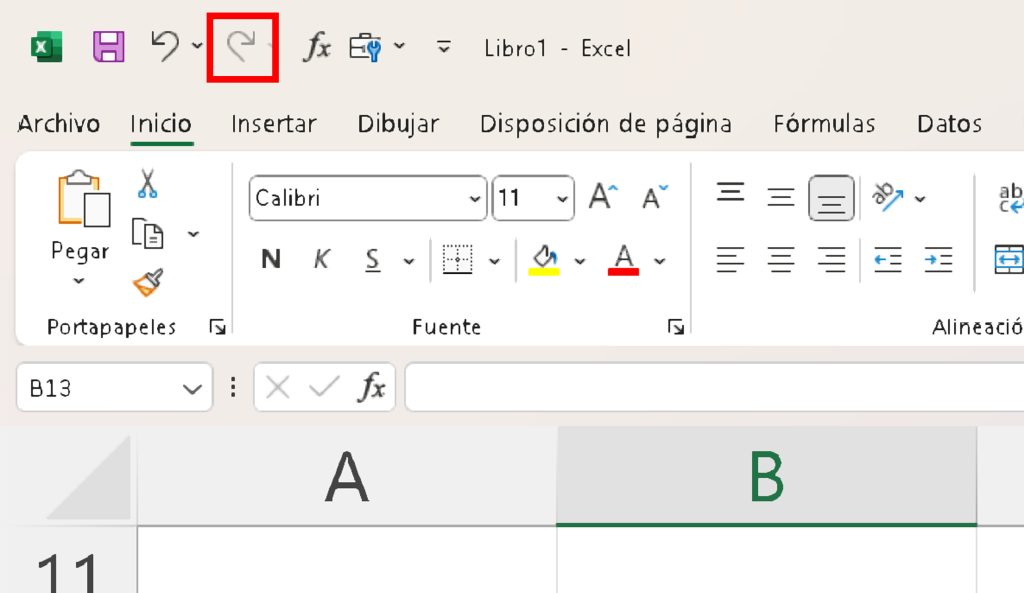Apply the yellow fill color swatch
Image resolution: width=1024 pixels, height=593 pixels.
point(544,260)
